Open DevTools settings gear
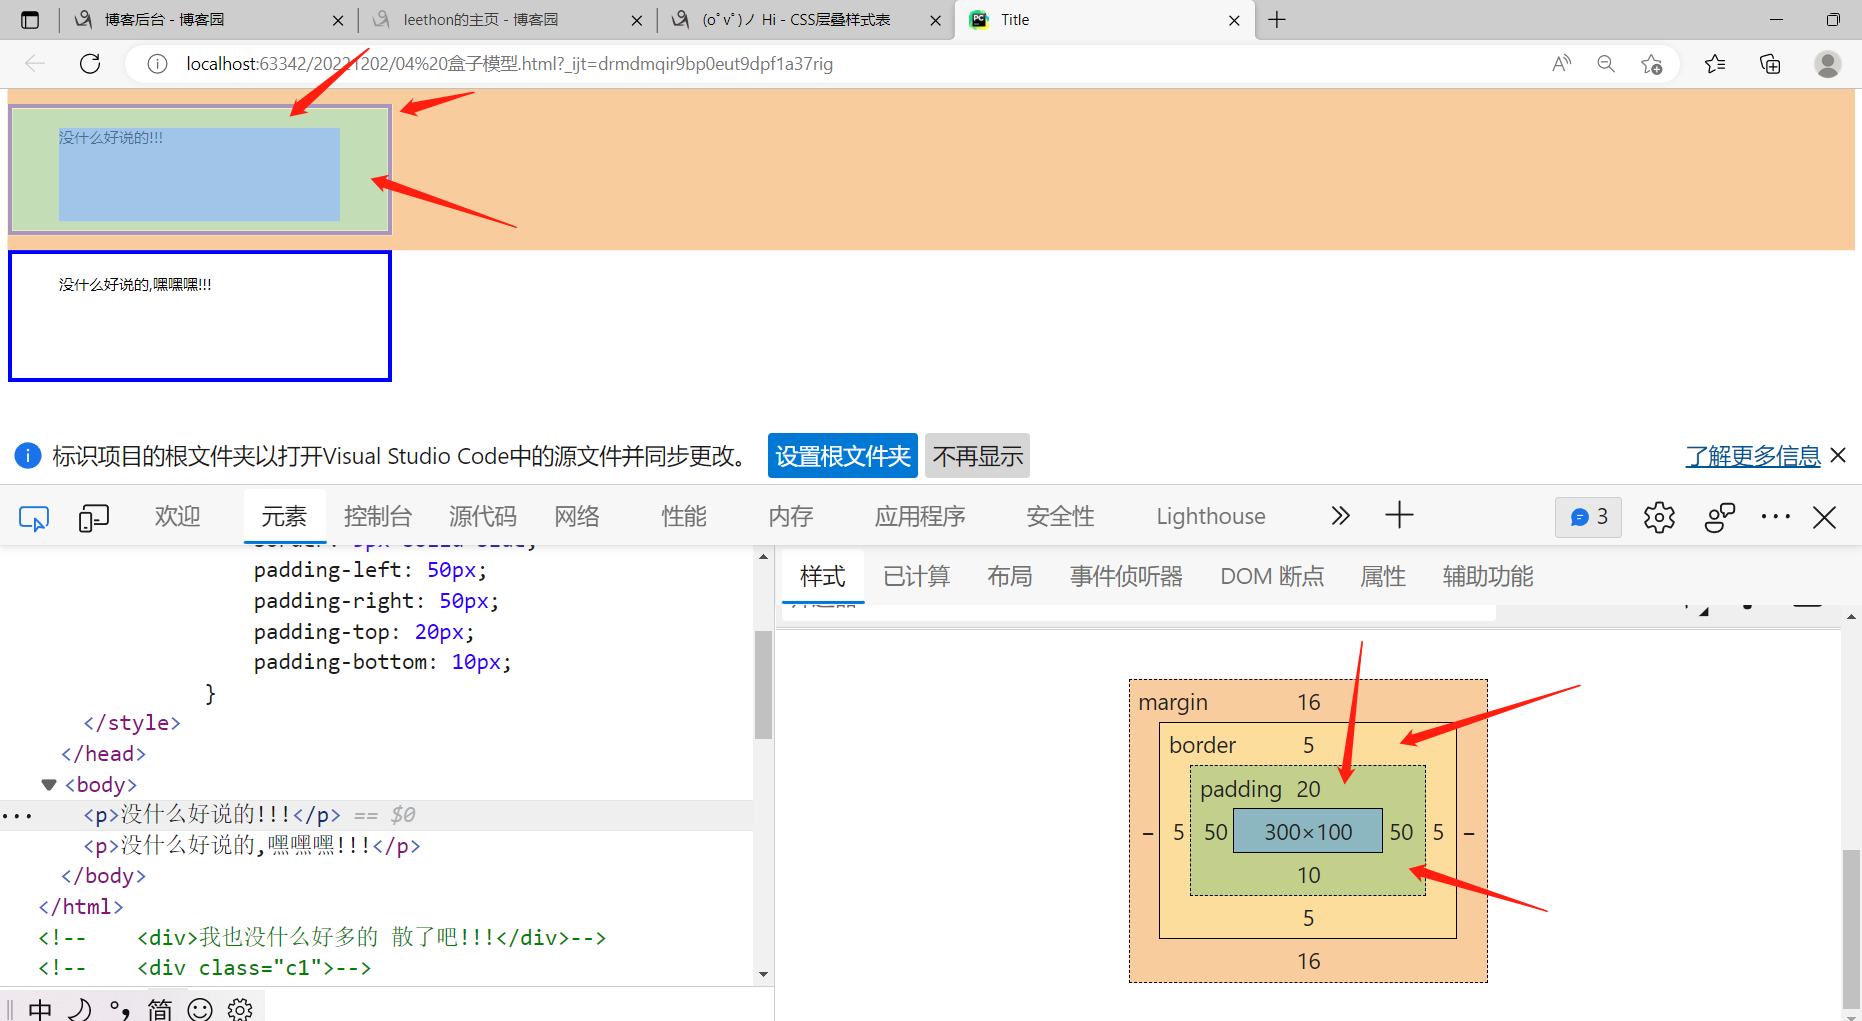Viewport: 1862px width, 1021px height. 1659,517
